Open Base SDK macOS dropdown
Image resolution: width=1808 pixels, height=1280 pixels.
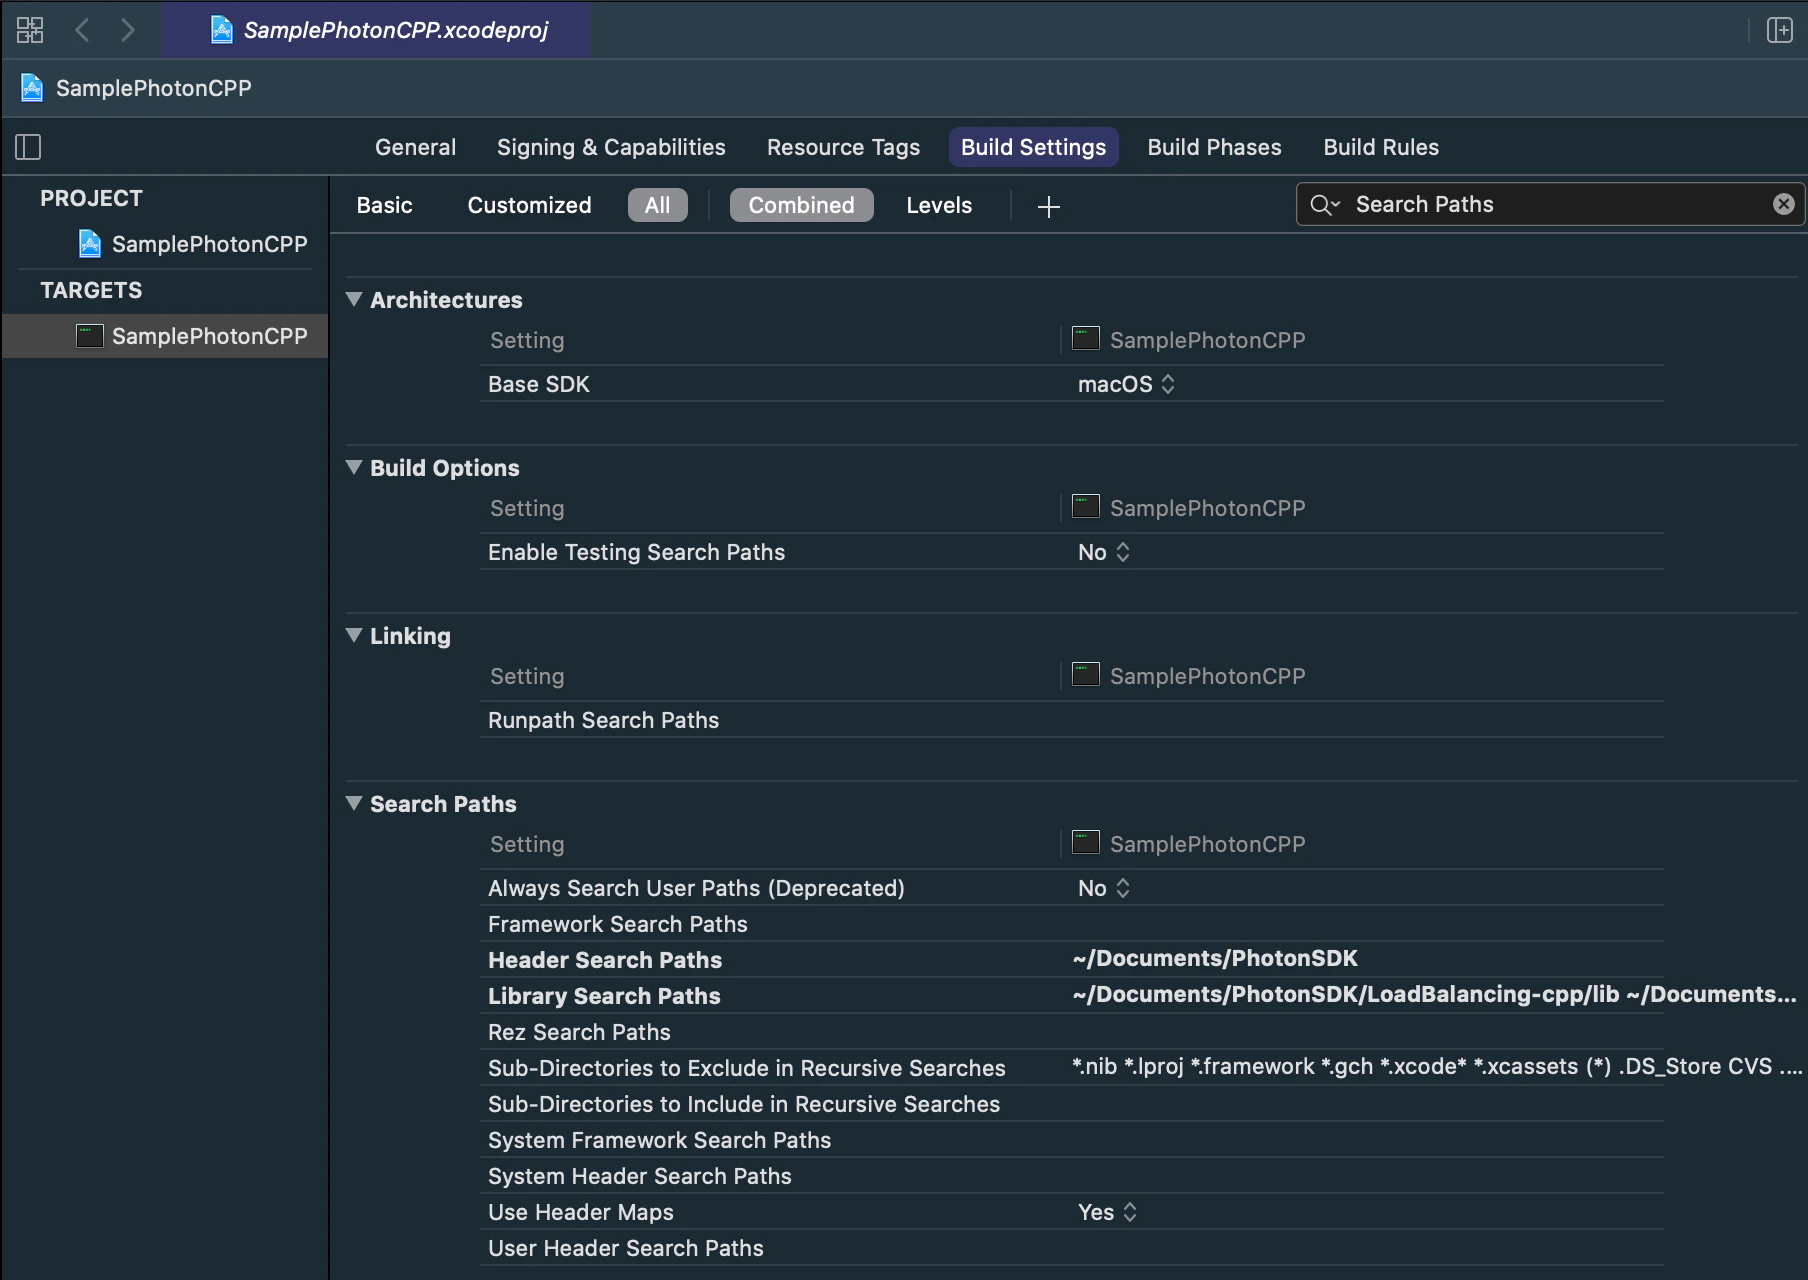1127,384
